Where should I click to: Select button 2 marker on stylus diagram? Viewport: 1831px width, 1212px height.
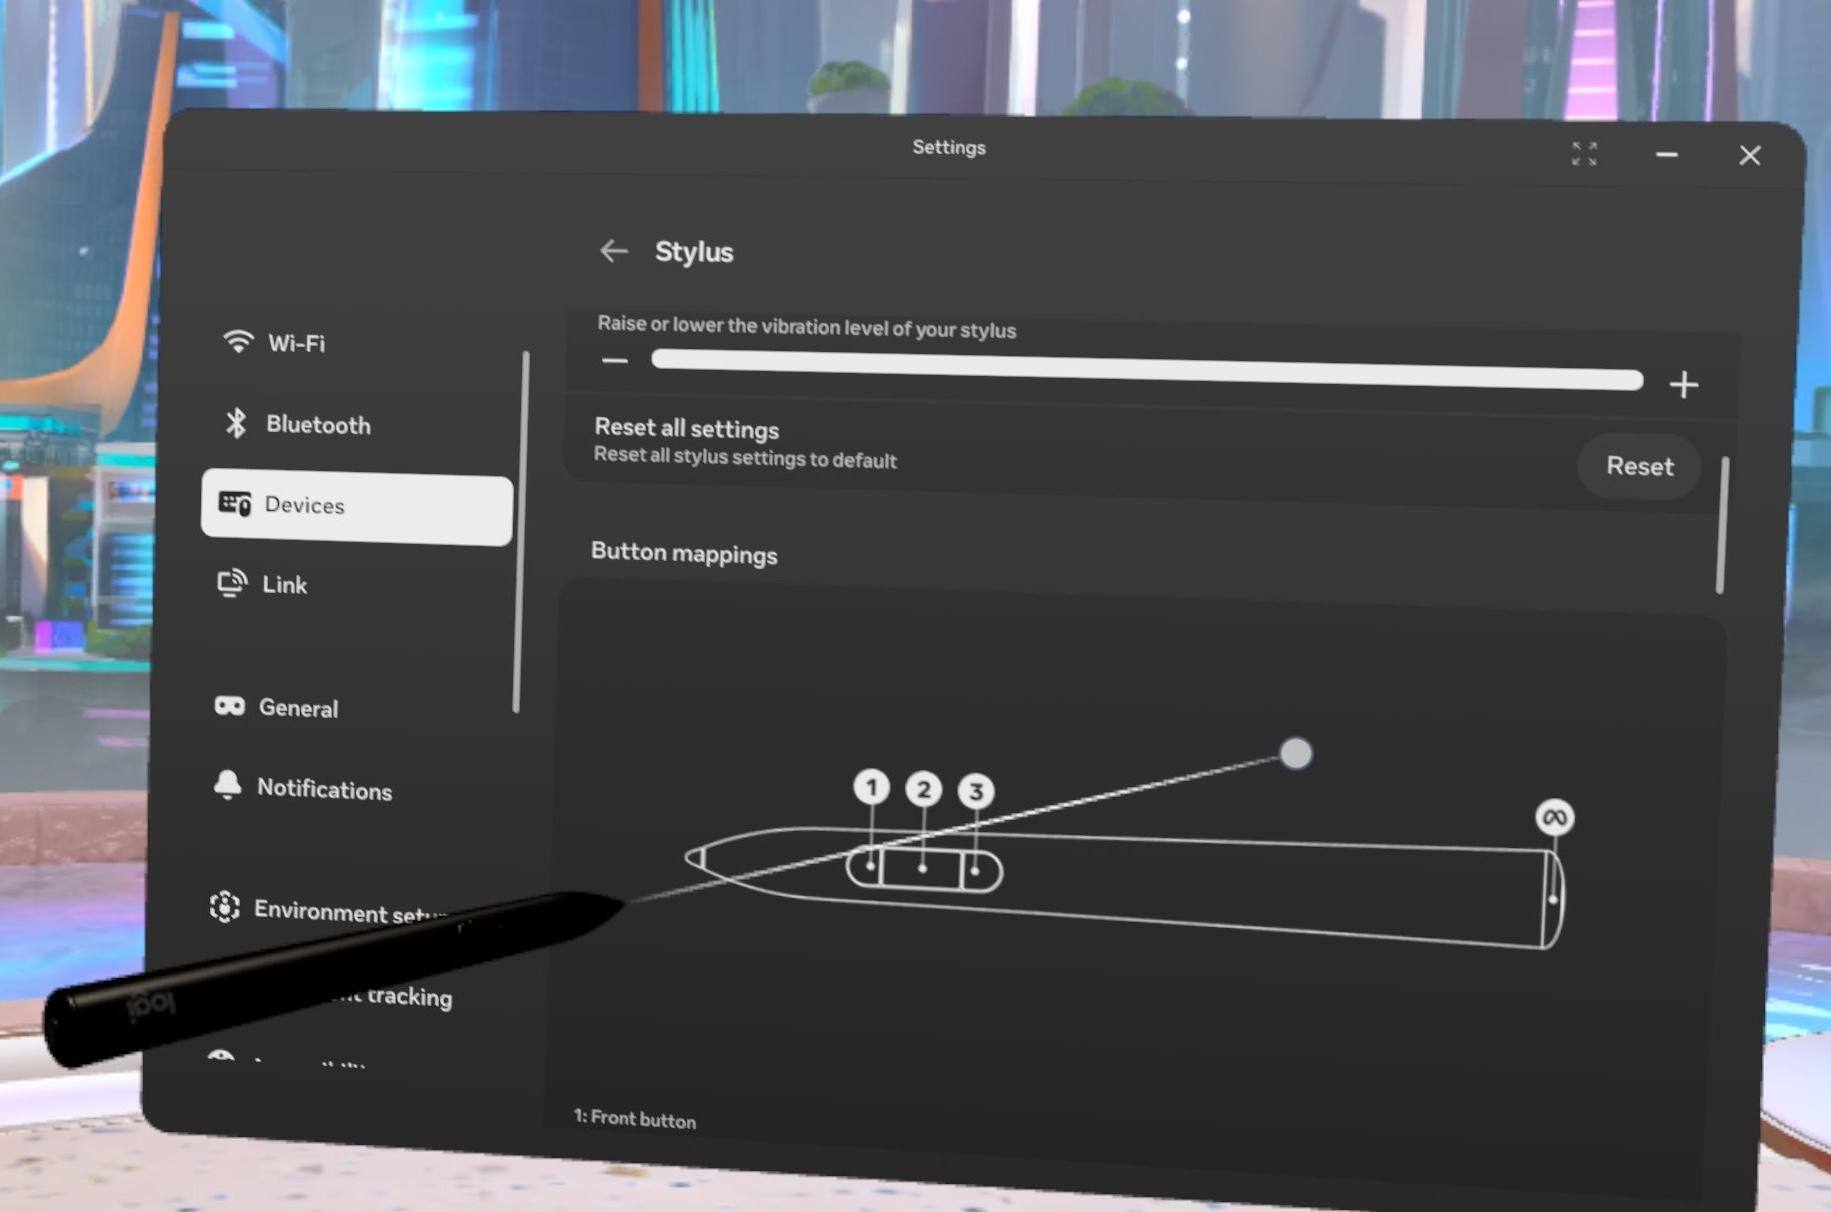(923, 790)
